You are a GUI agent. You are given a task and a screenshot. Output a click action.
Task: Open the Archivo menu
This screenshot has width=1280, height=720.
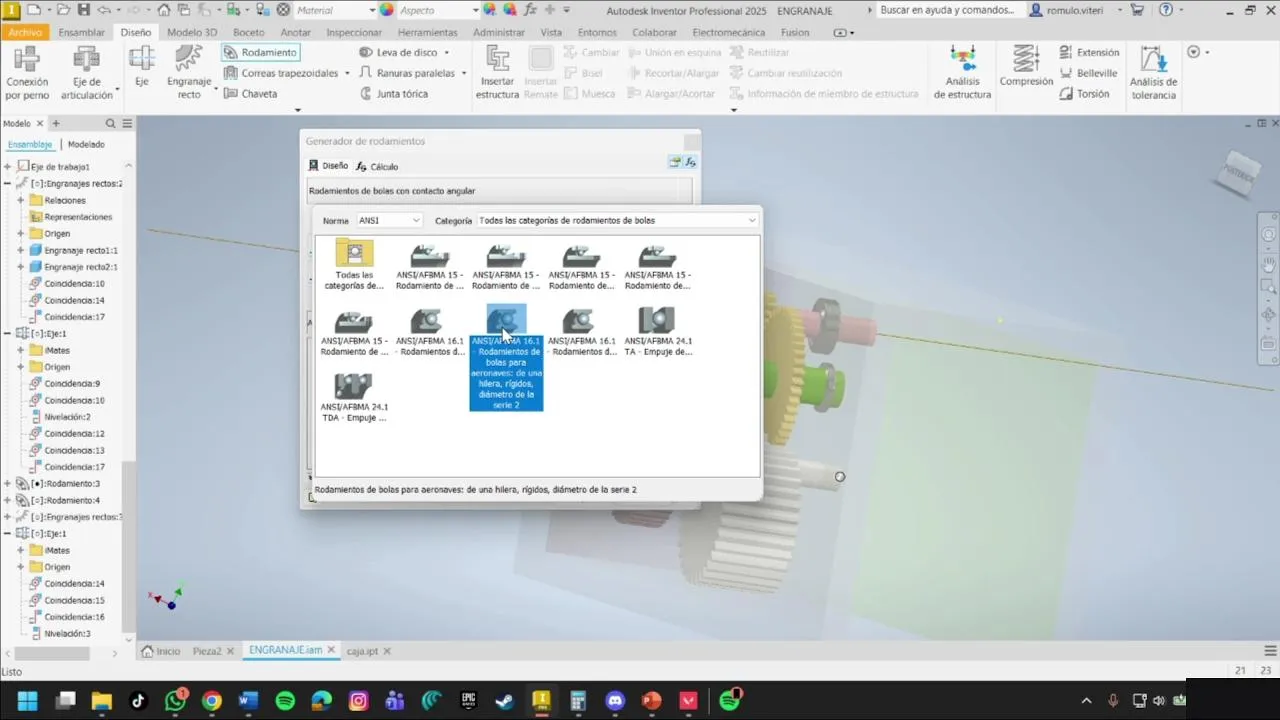pos(24,32)
